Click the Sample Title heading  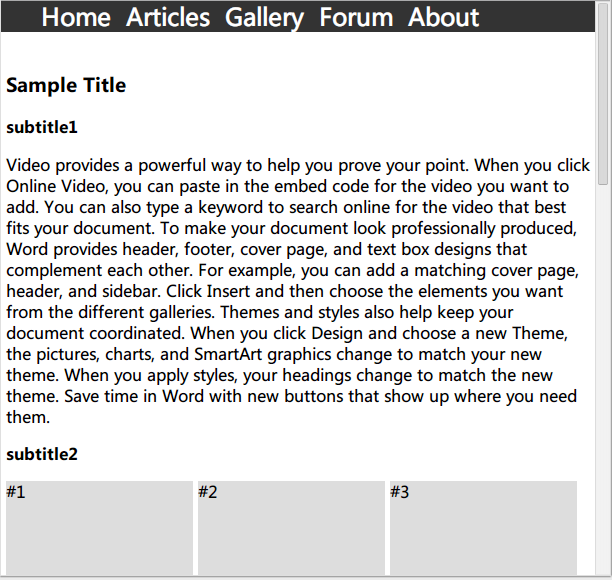(x=66, y=85)
